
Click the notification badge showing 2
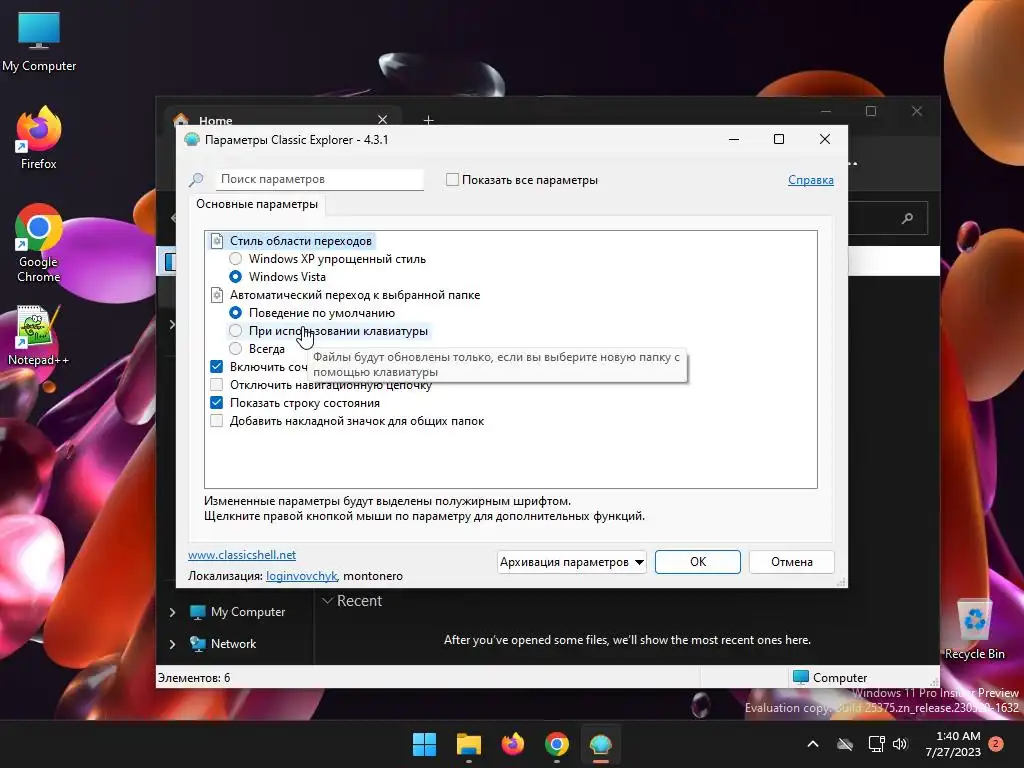996,744
